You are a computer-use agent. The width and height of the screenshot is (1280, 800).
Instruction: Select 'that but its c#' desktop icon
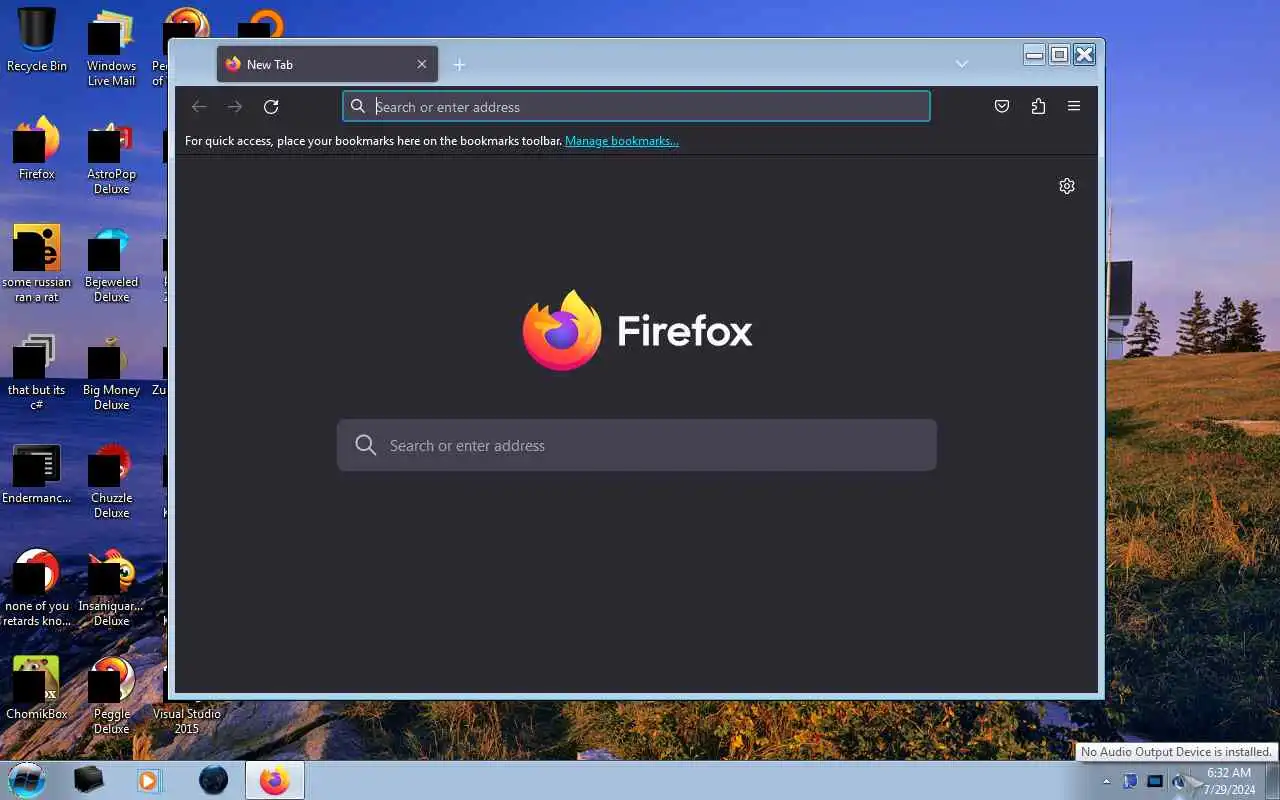click(37, 372)
